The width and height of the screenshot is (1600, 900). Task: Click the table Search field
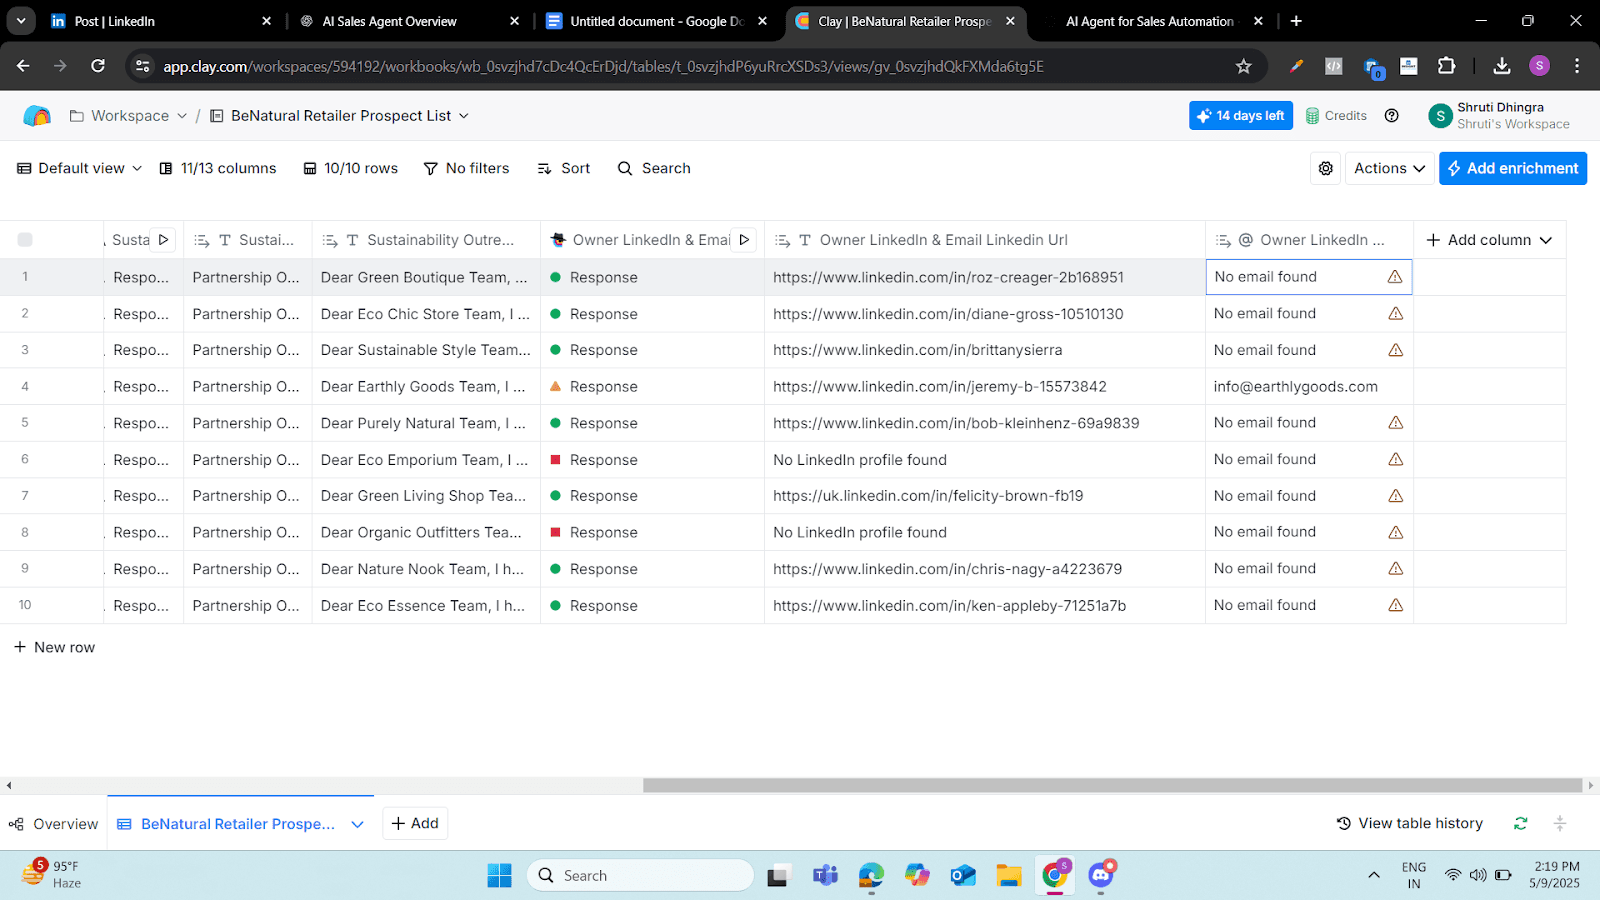pos(654,168)
